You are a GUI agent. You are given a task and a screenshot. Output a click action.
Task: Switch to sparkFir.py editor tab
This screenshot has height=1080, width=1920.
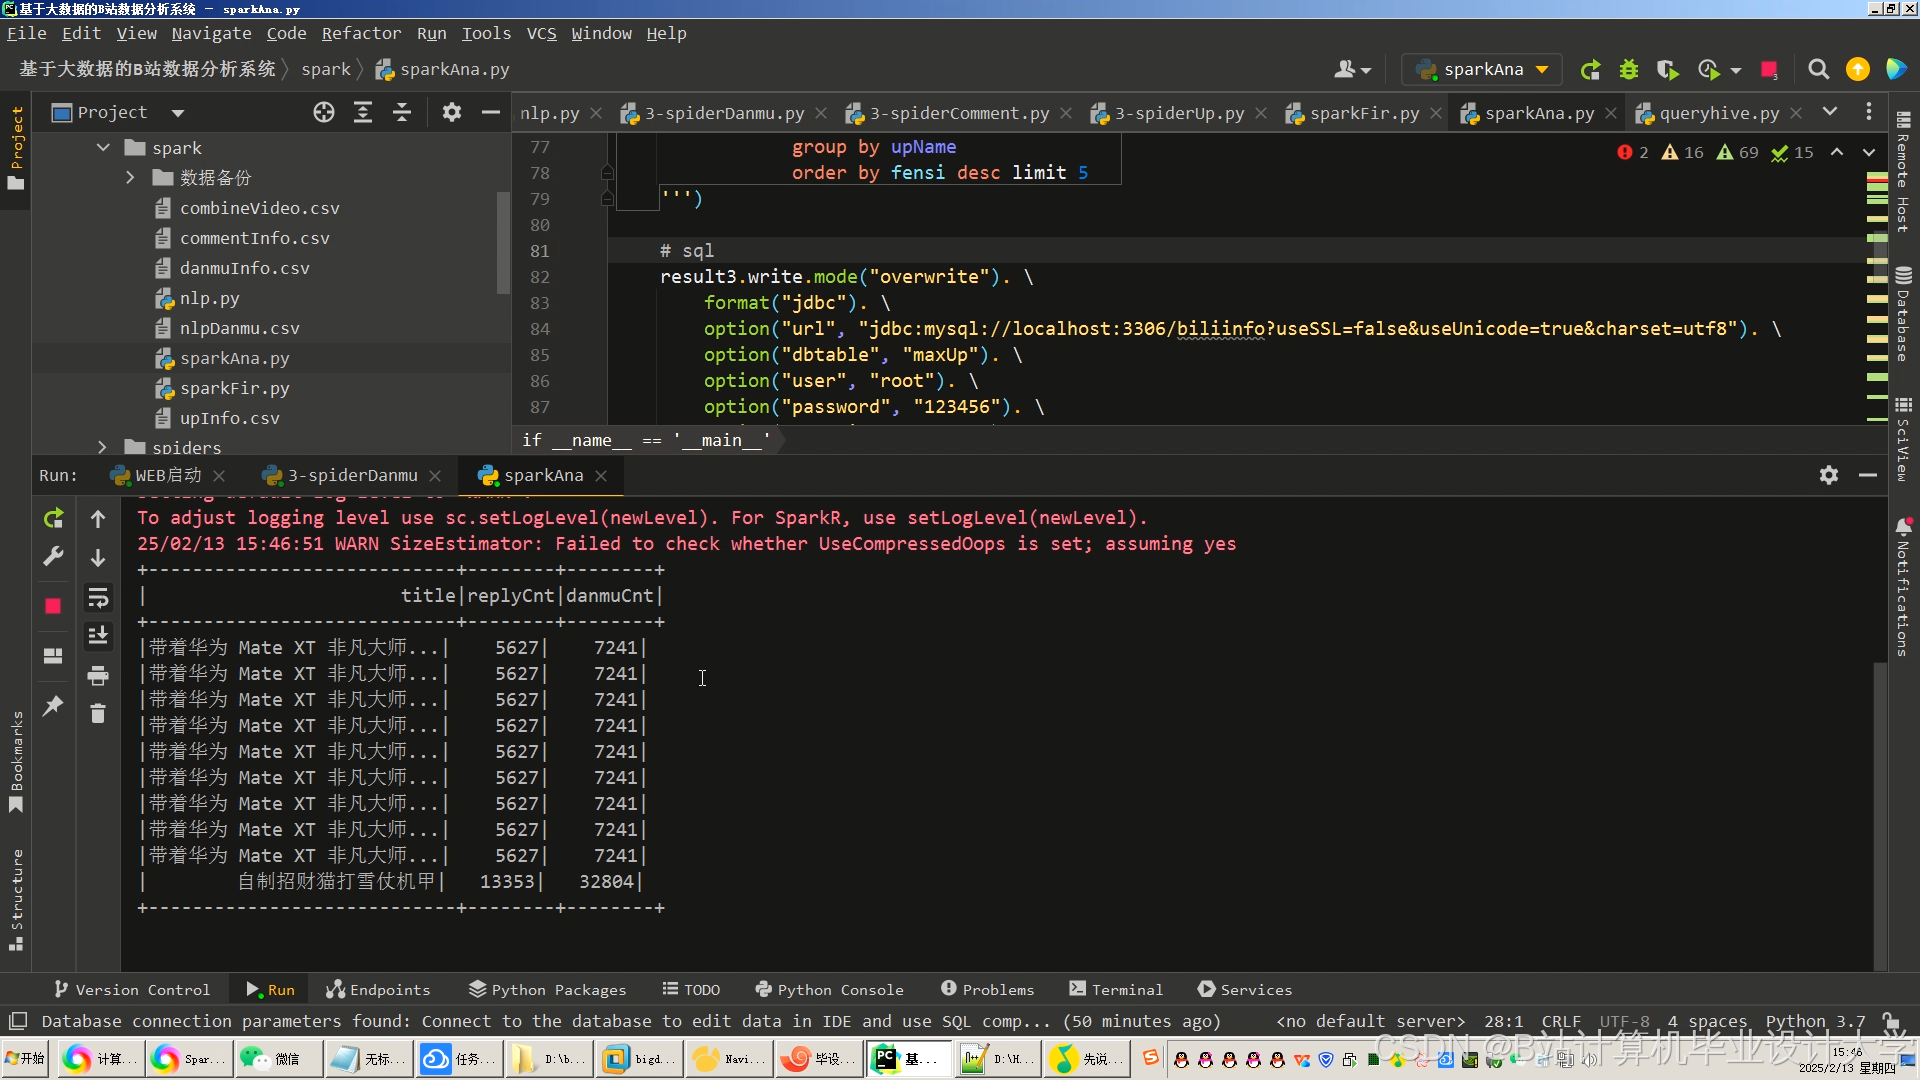[x=1364, y=113]
